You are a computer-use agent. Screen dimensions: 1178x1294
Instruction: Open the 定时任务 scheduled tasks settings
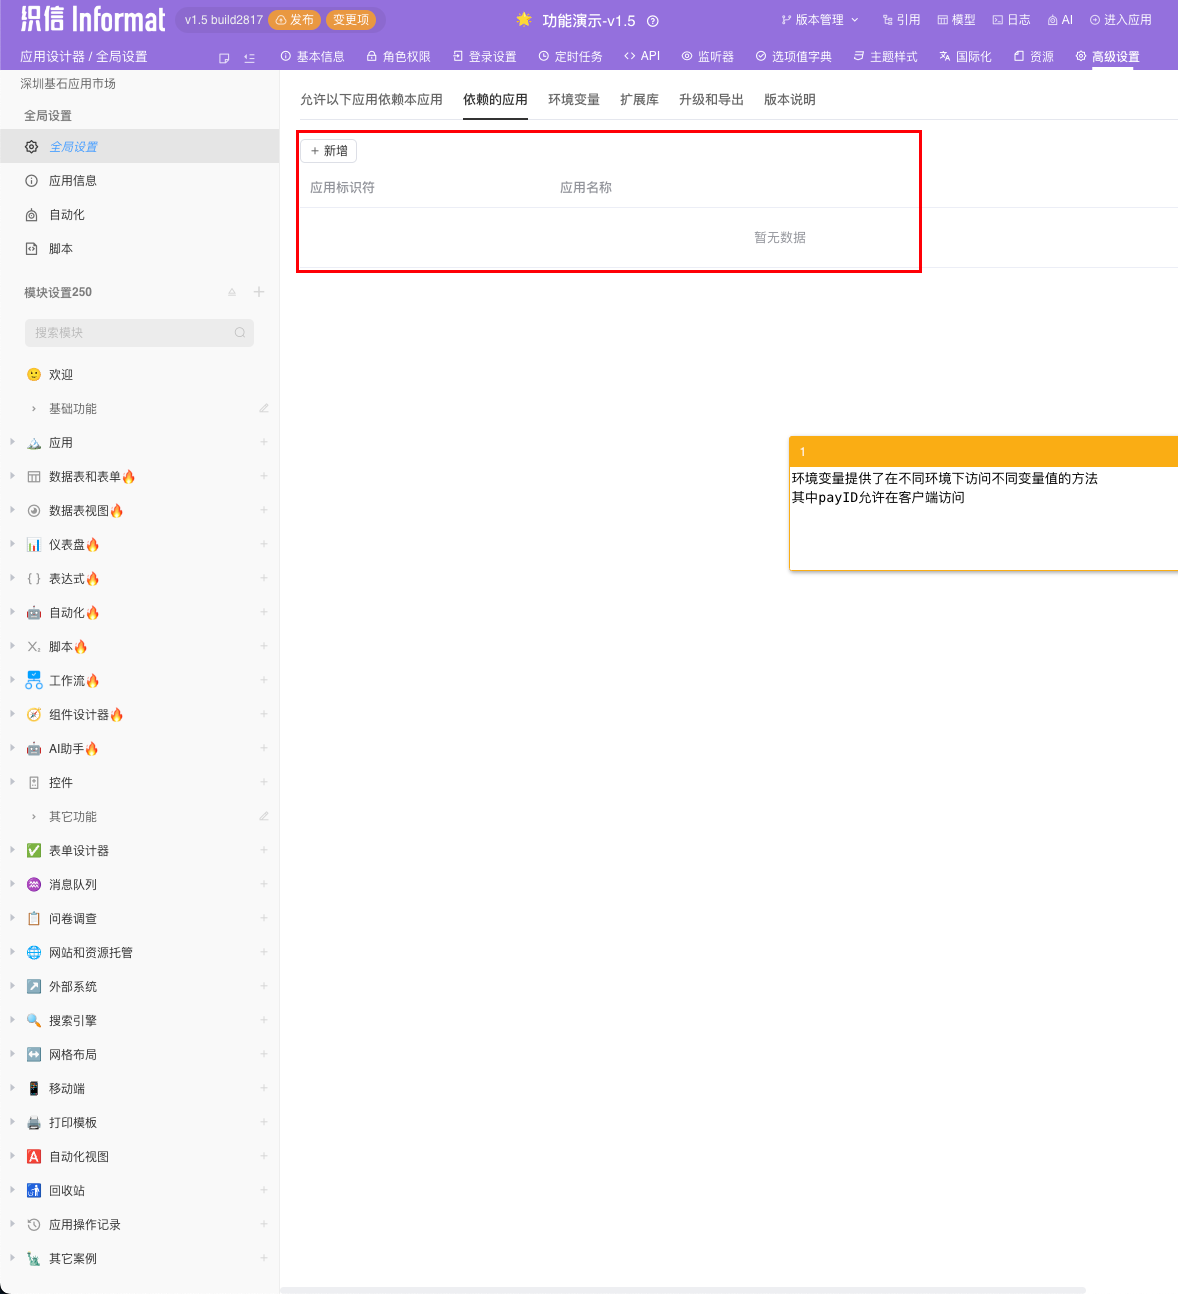click(570, 56)
